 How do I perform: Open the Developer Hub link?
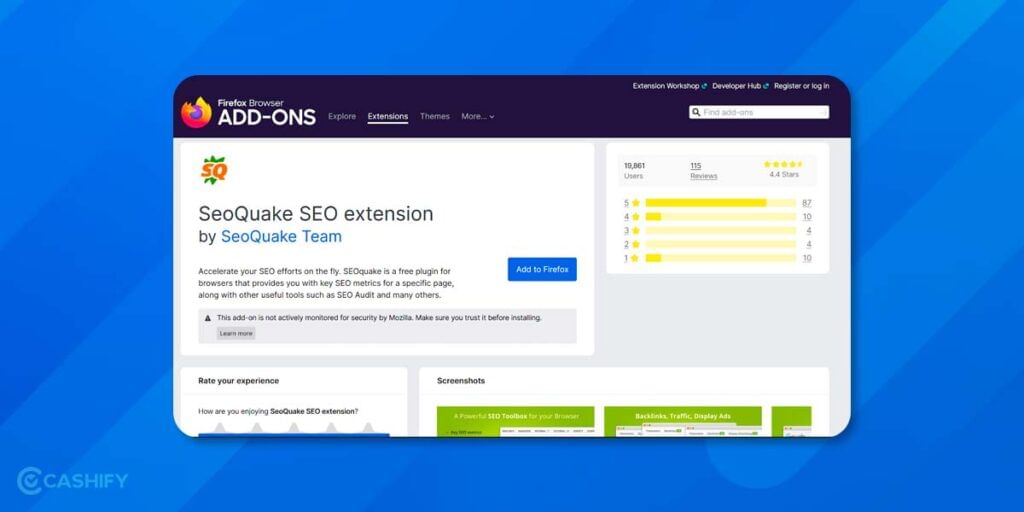(x=741, y=86)
